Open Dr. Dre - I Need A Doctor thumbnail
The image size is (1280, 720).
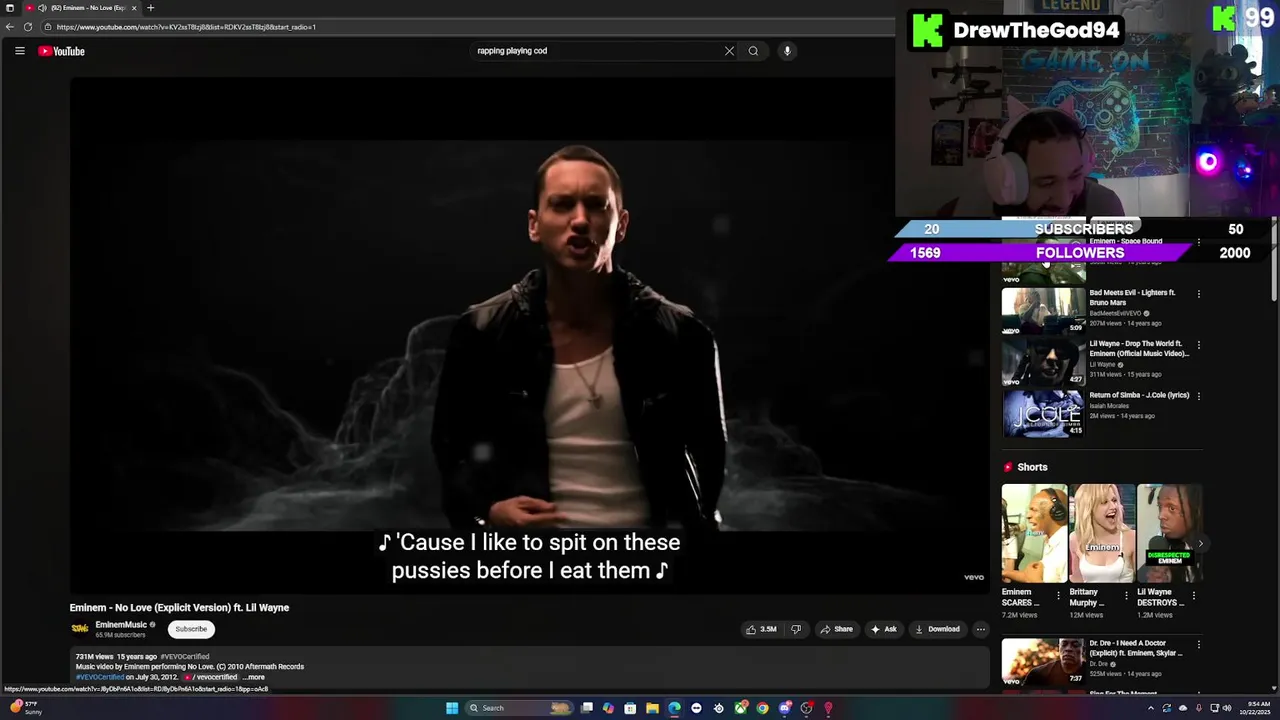coord(1043,662)
